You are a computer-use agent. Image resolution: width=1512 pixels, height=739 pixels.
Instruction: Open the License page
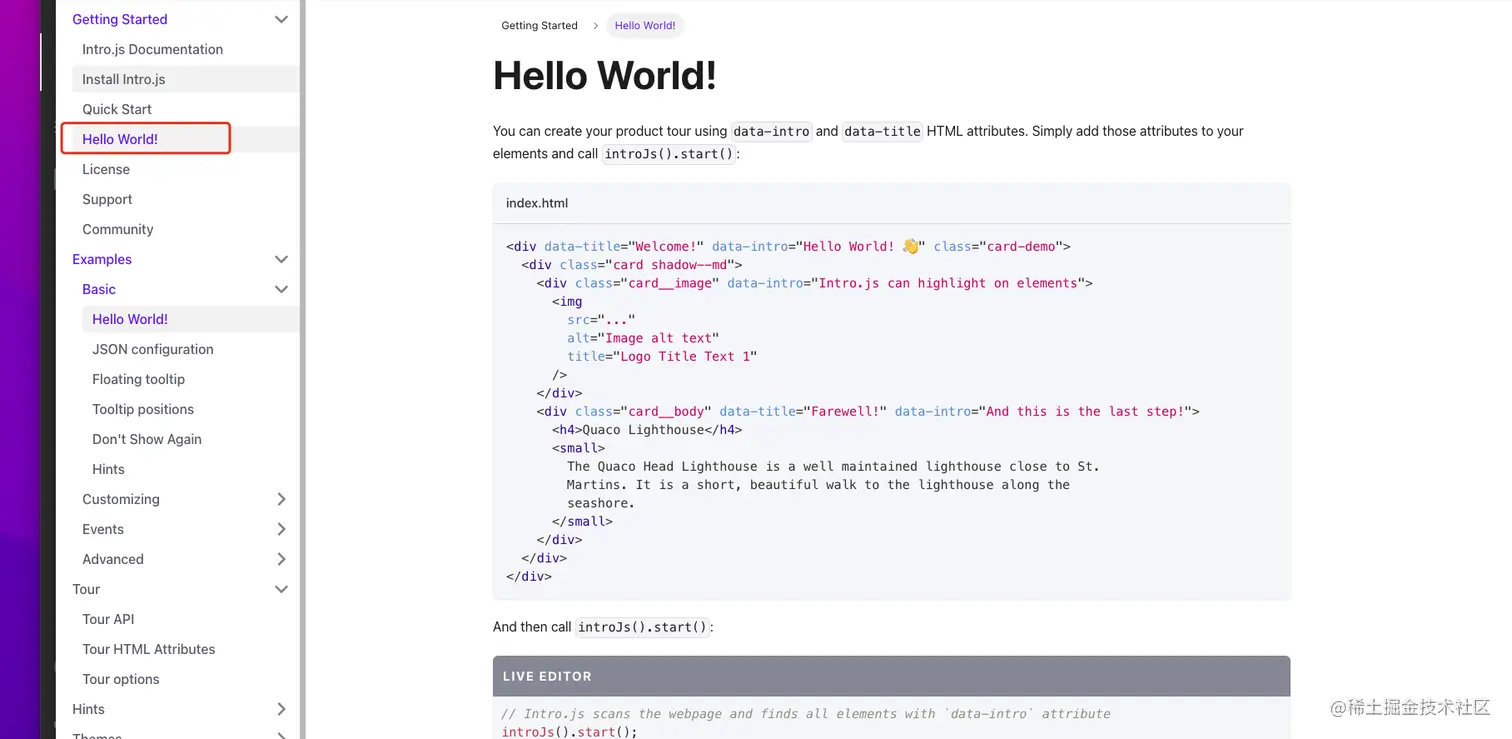[x=106, y=169]
